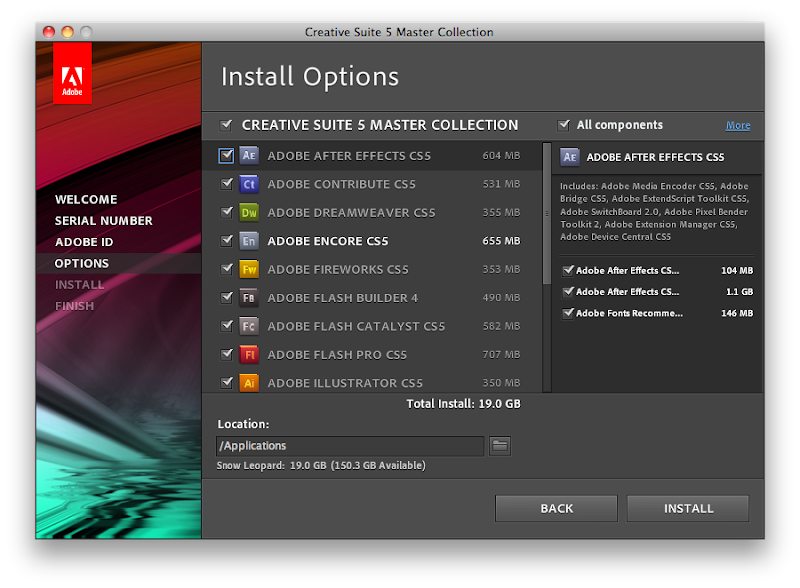This screenshot has height=588, width=800.
Task: Go to the Serial Number step
Action: [104, 221]
